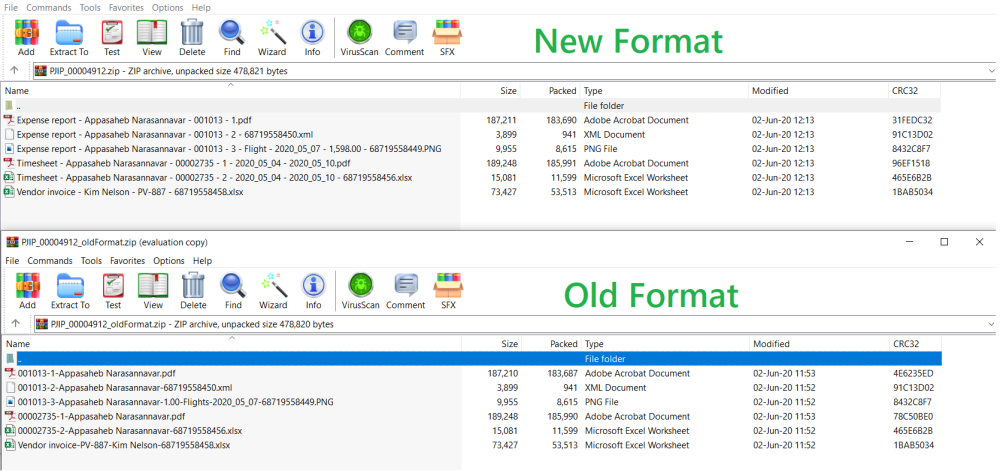Go up one level in top window

click(15, 71)
